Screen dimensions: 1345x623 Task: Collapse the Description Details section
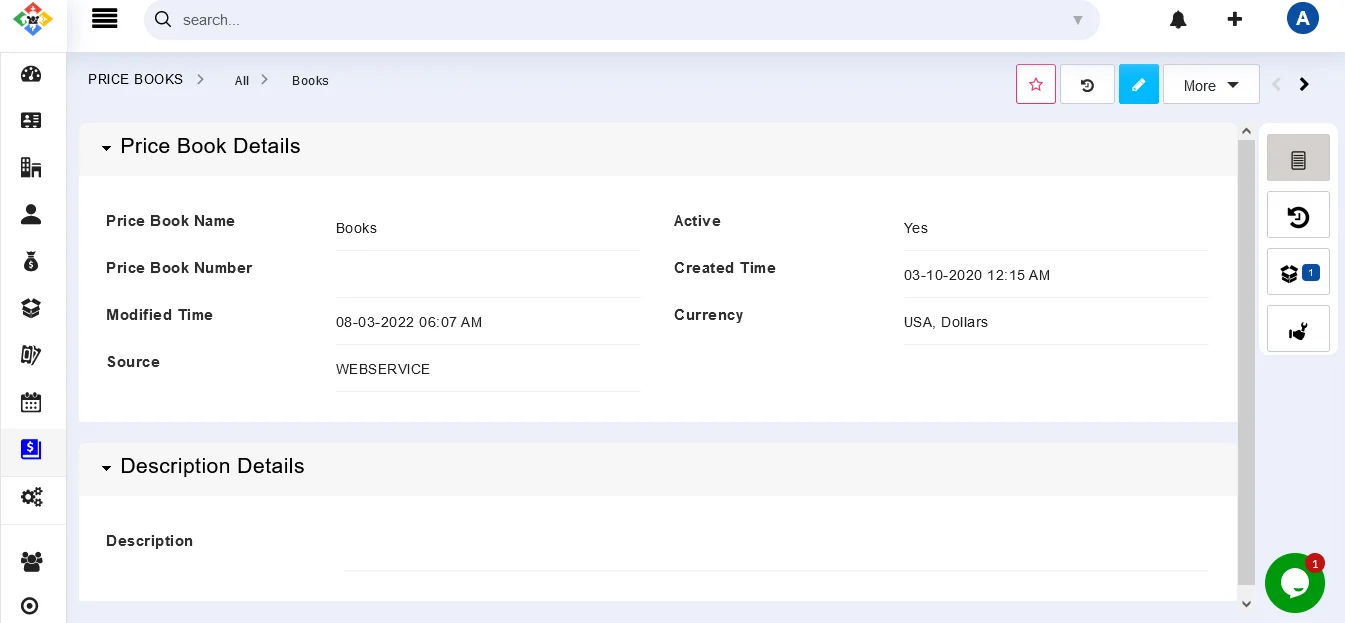(x=107, y=468)
